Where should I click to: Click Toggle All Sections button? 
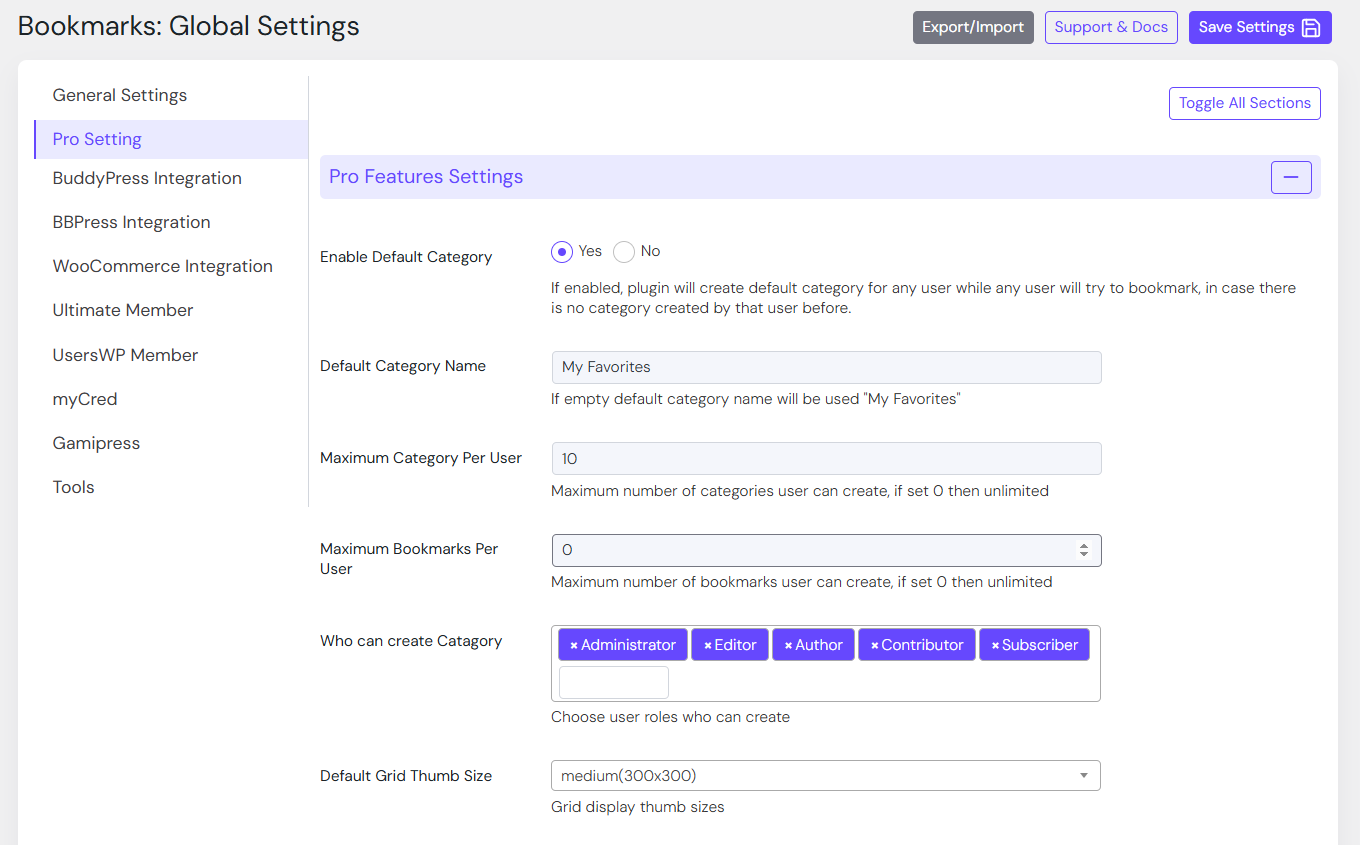(x=1244, y=103)
